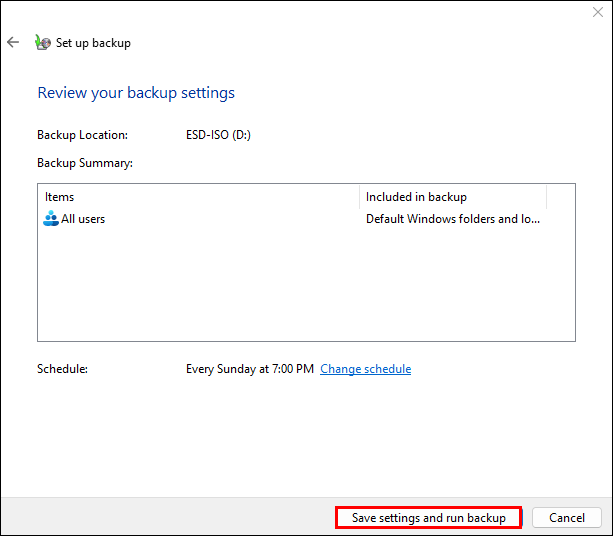Image resolution: width=613 pixels, height=536 pixels.
Task: Open the Change schedule link
Action: click(365, 369)
